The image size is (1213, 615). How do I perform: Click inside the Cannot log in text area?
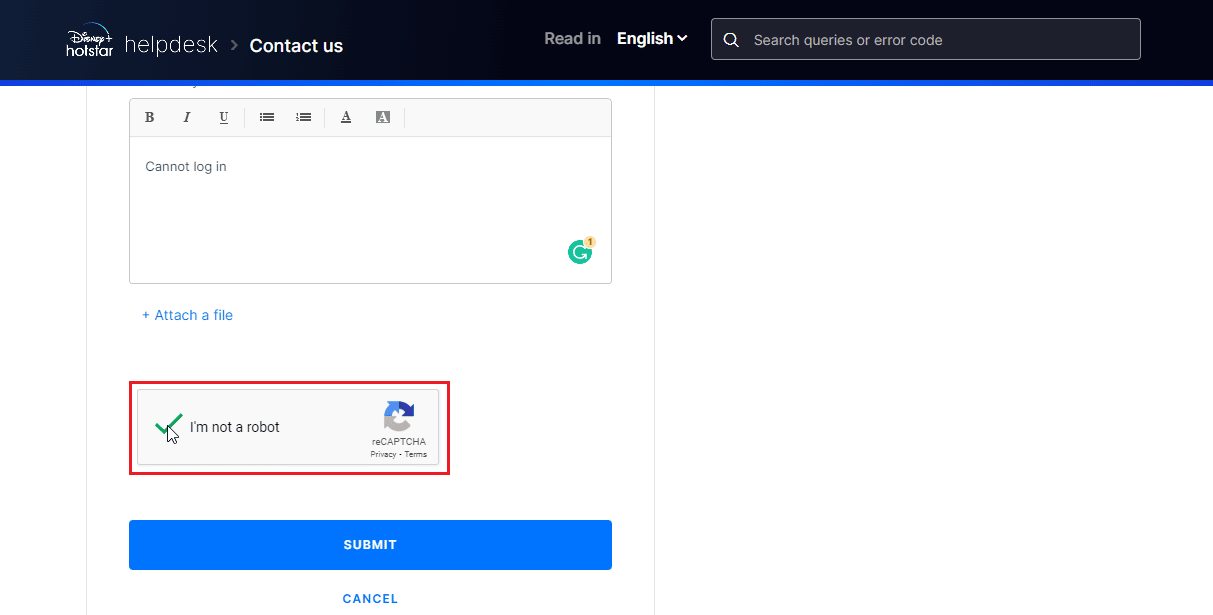[370, 210]
